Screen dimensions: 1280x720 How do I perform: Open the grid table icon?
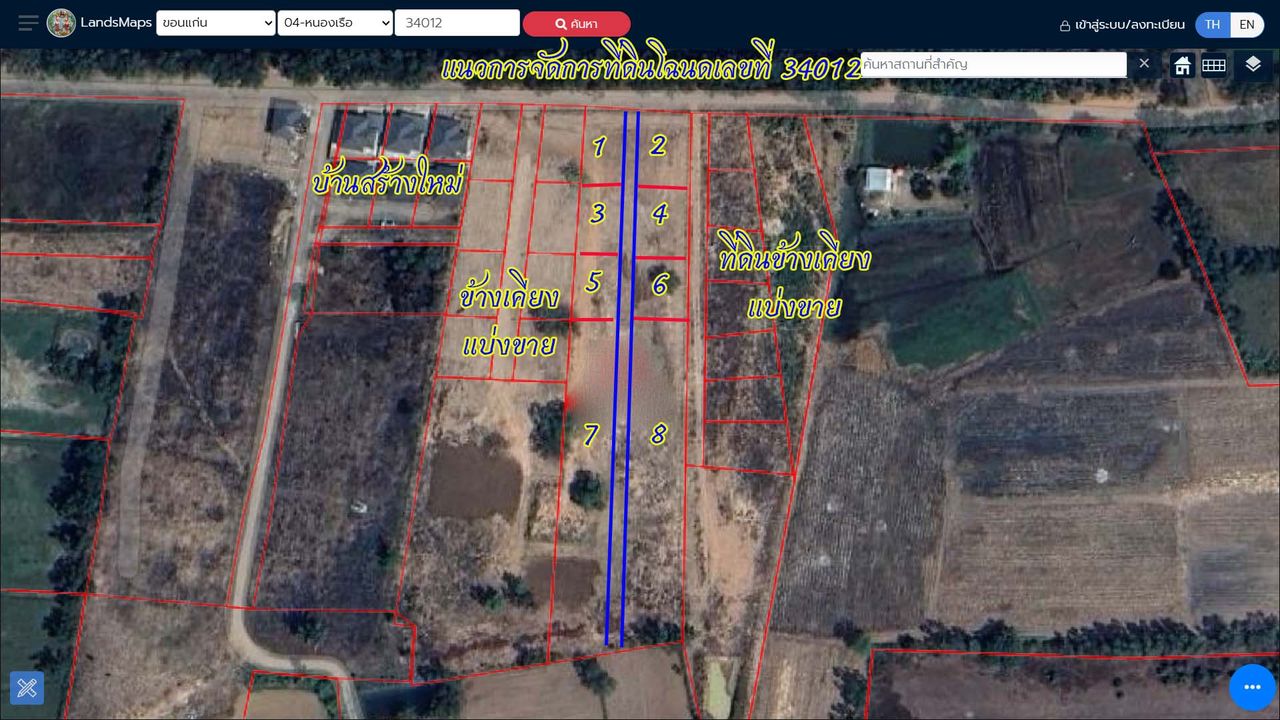pyautogui.click(x=1214, y=65)
